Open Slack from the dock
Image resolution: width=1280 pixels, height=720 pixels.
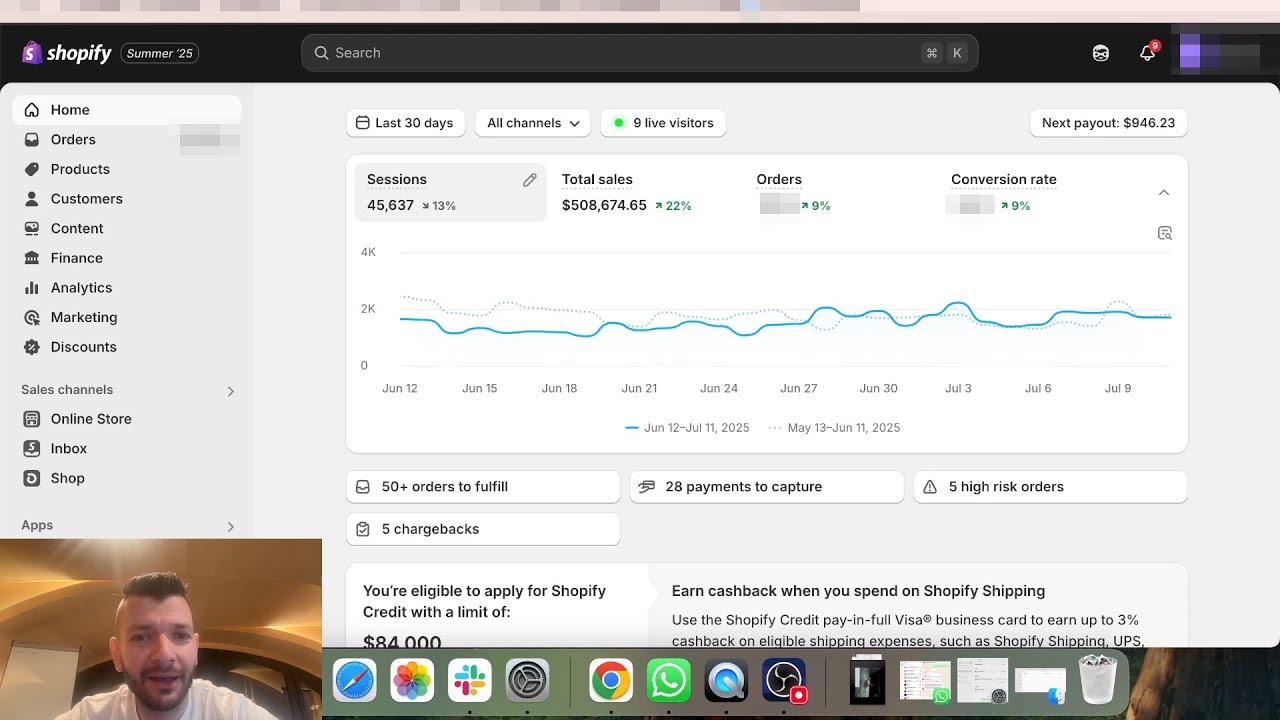[x=469, y=681]
